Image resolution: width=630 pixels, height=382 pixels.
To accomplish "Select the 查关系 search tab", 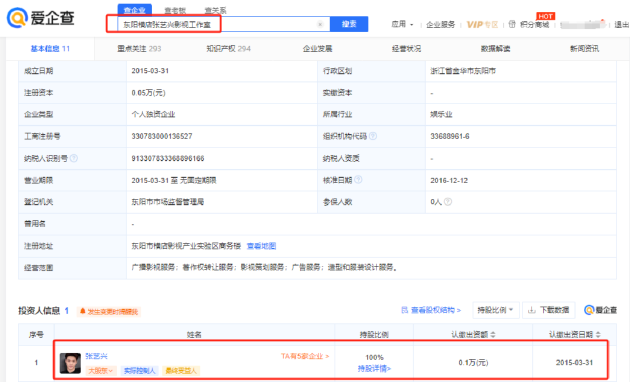I will (215, 11).
